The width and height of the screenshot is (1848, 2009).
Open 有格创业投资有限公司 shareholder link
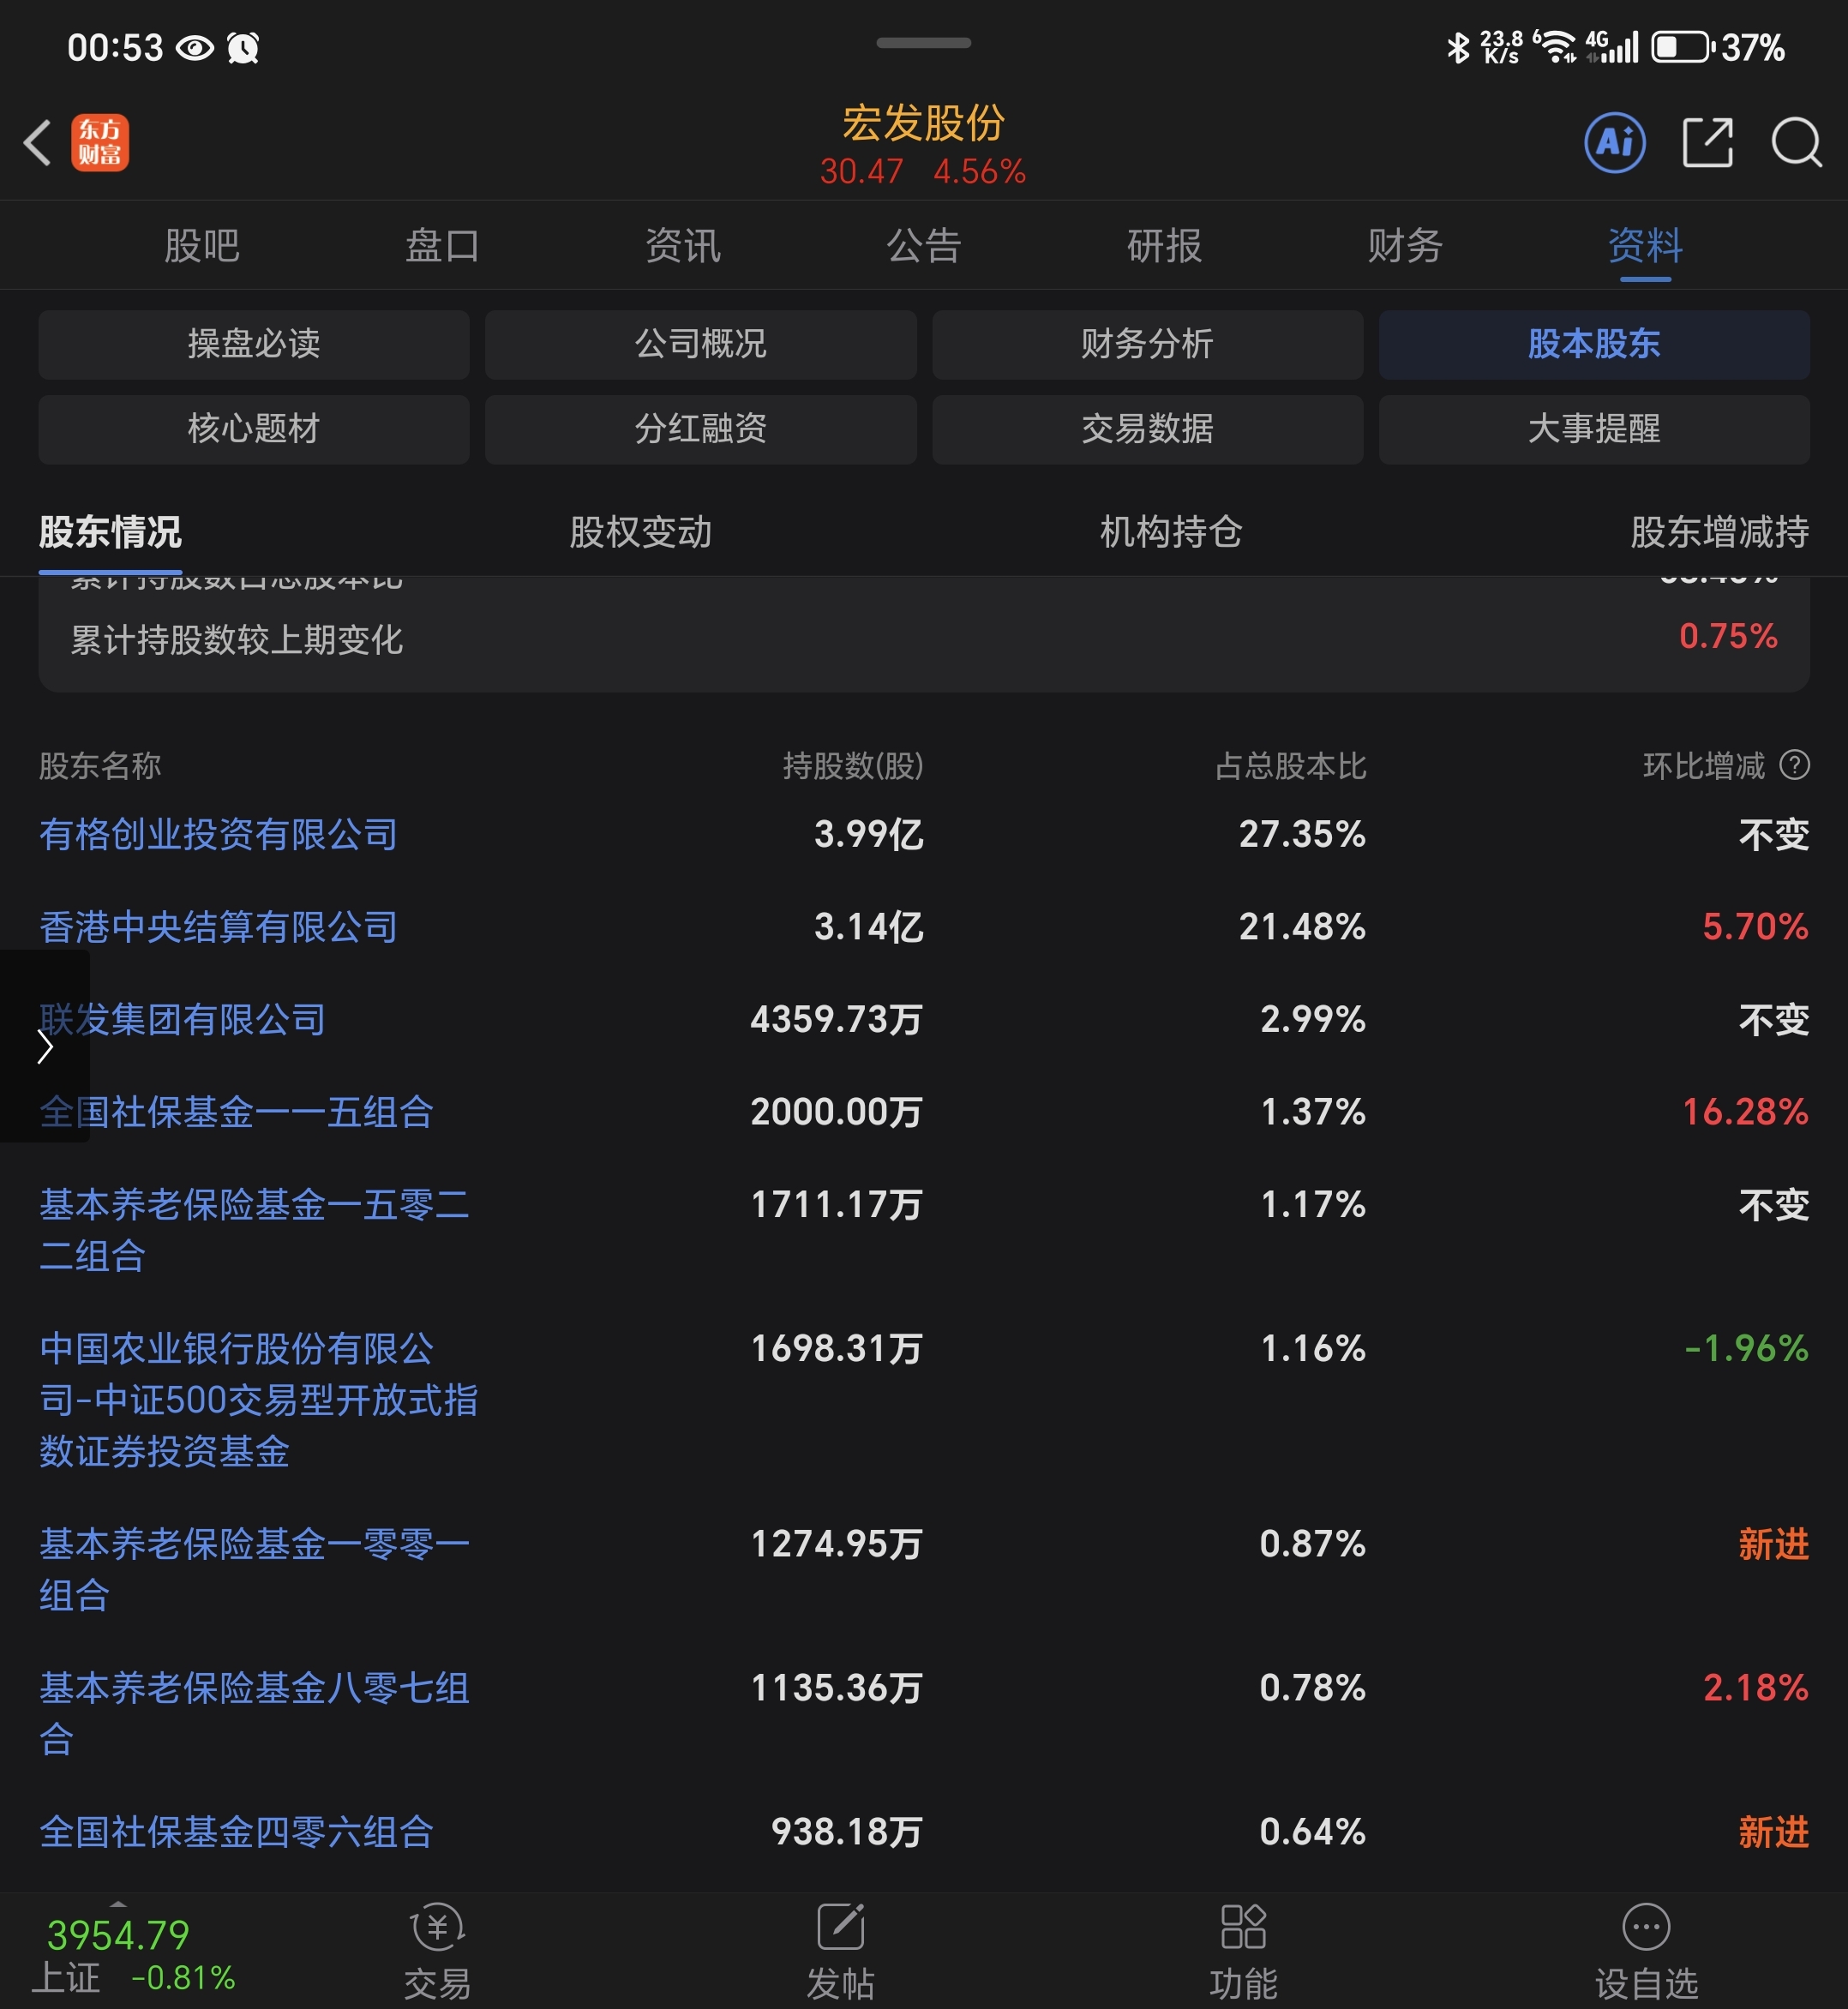coord(218,834)
